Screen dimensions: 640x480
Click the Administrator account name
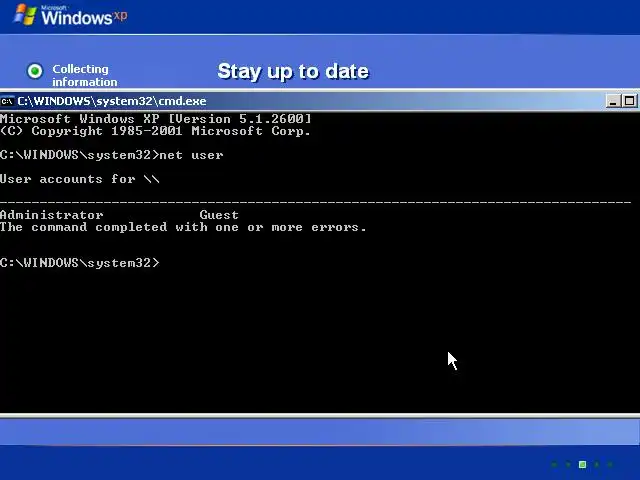[x=52, y=215]
